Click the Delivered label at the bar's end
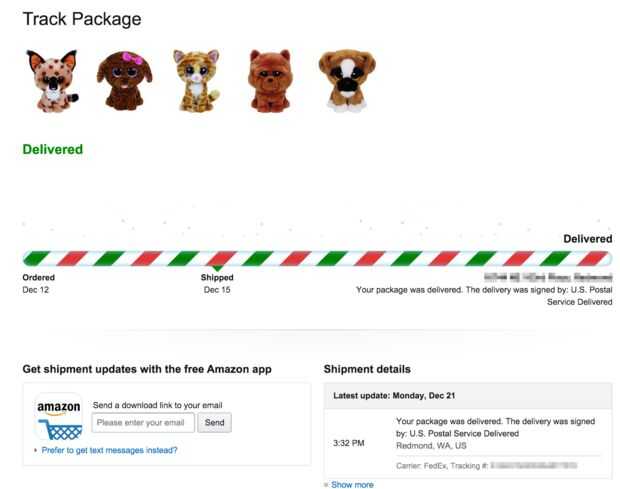620x489 pixels. pos(587,239)
